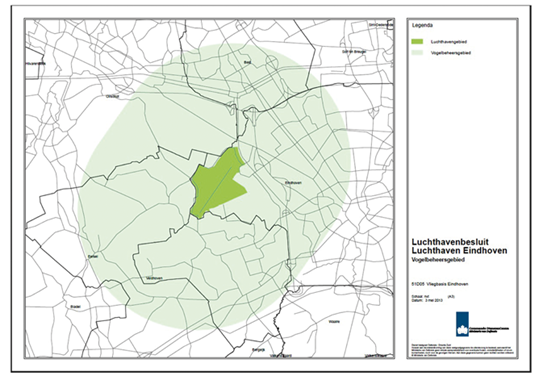Click the Eindhoven city label on map

293,183
